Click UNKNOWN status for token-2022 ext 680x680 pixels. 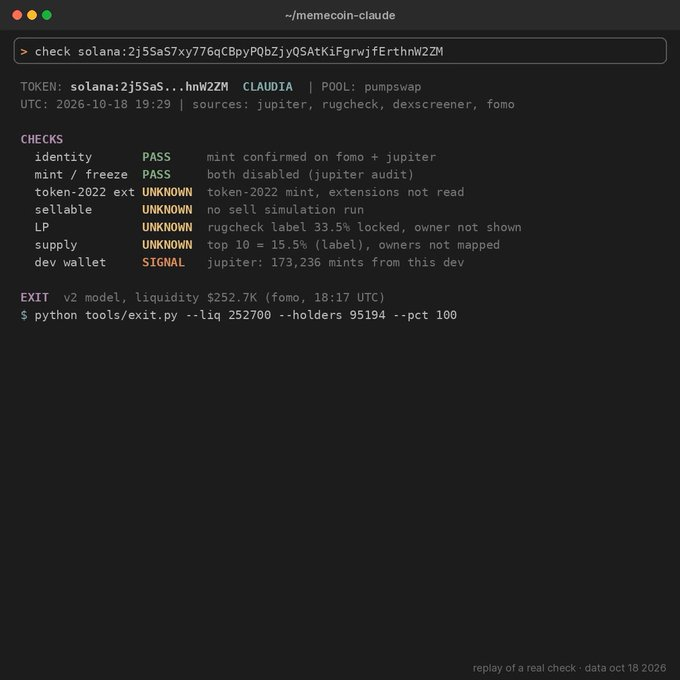click(x=167, y=192)
